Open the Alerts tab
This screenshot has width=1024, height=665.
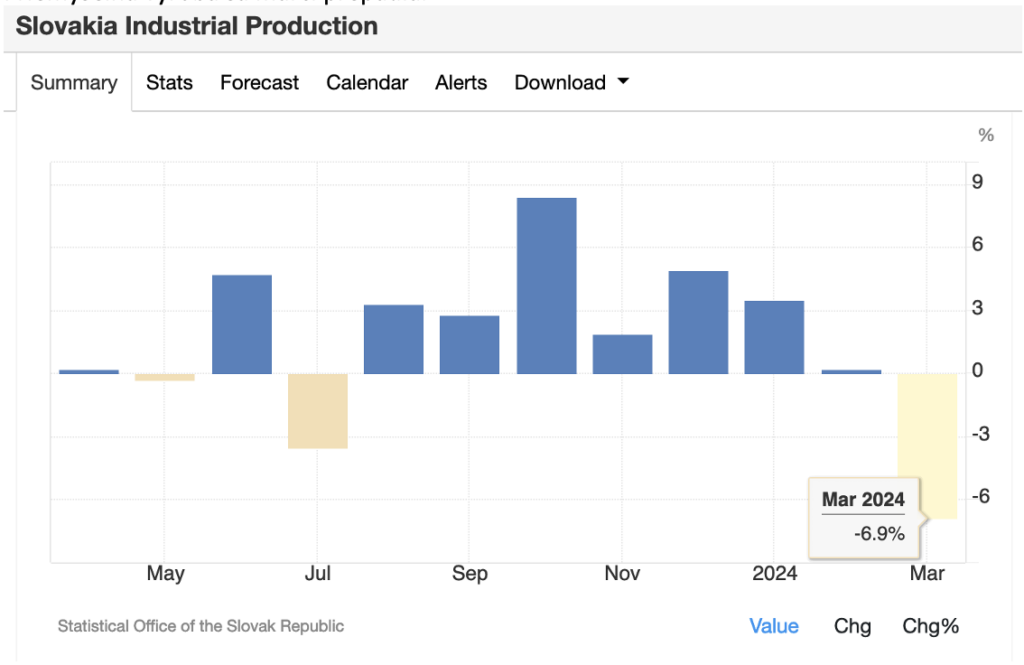[461, 83]
